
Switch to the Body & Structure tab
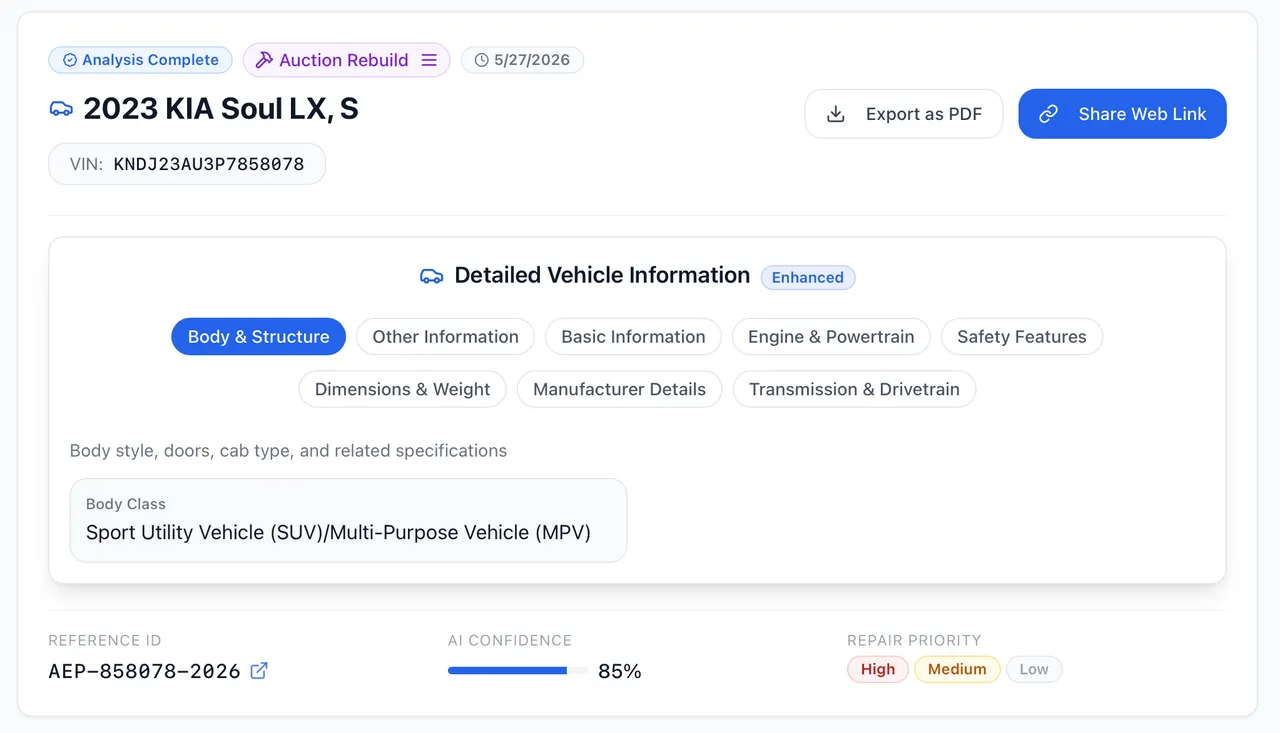coord(259,337)
